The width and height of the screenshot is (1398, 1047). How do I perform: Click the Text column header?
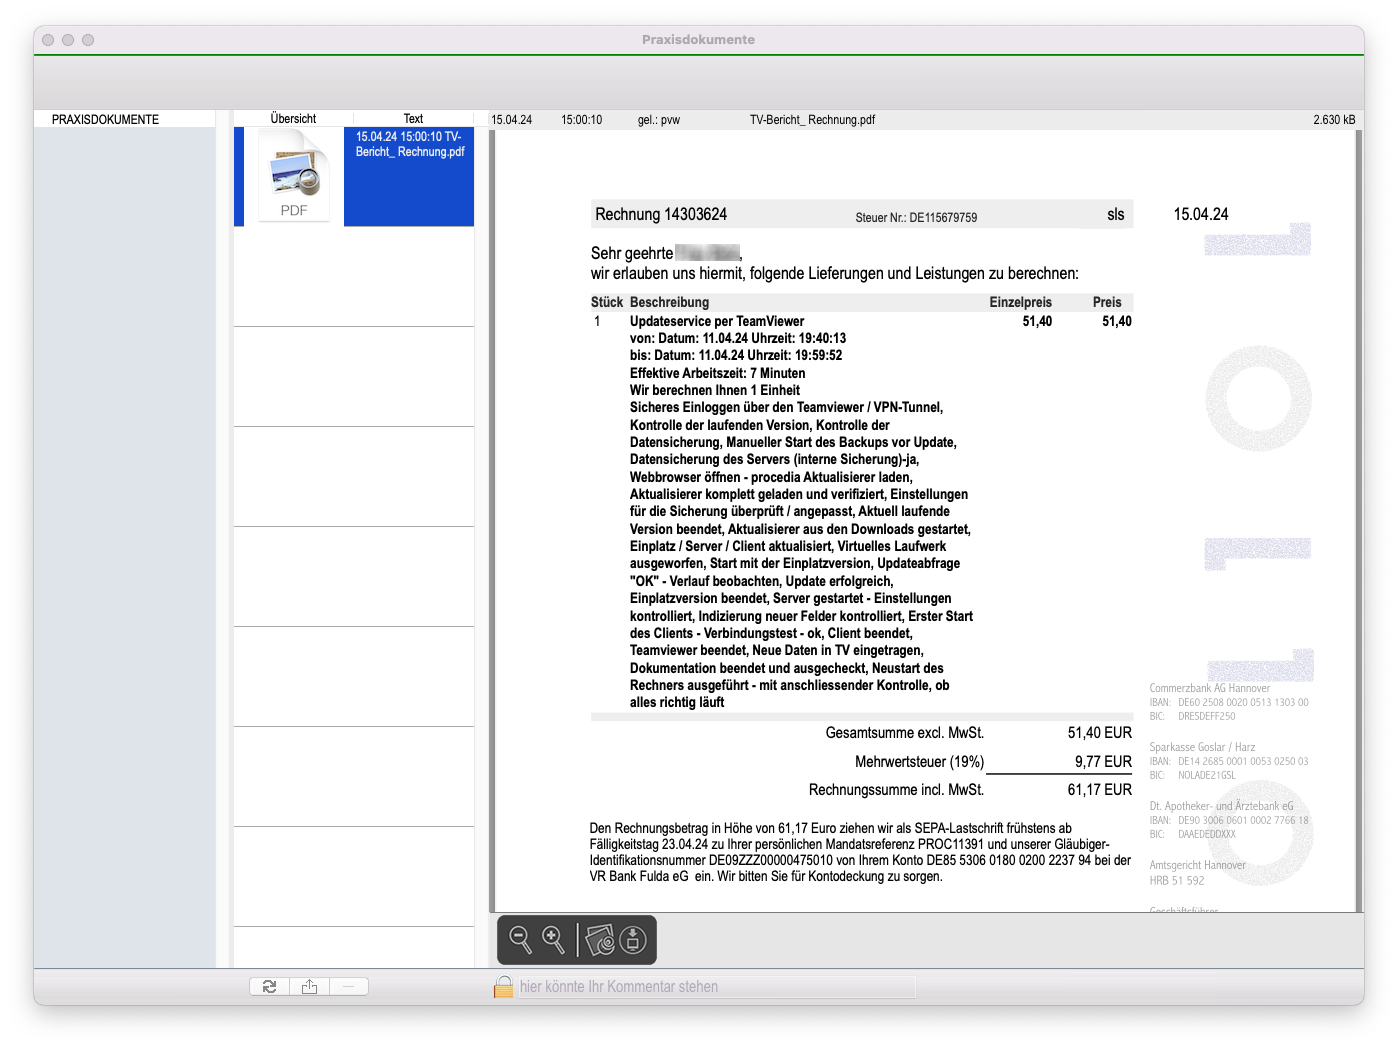(x=413, y=119)
